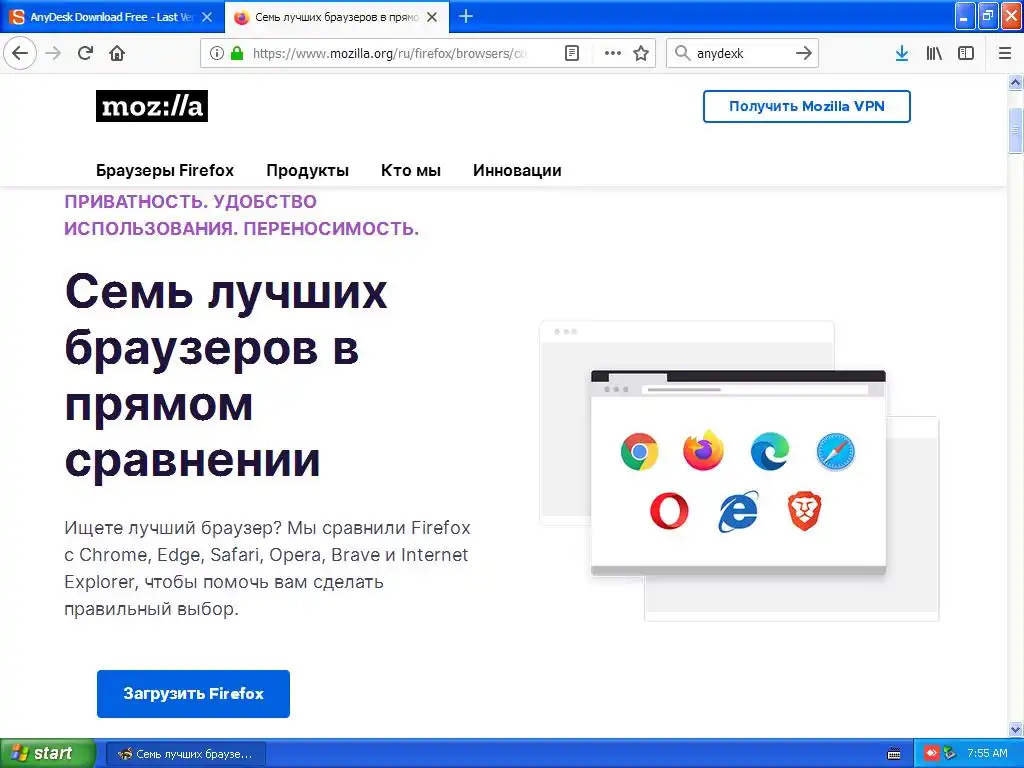This screenshot has height=768, width=1024.
Task: Open the Windows start menu
Action: (47, 753)
